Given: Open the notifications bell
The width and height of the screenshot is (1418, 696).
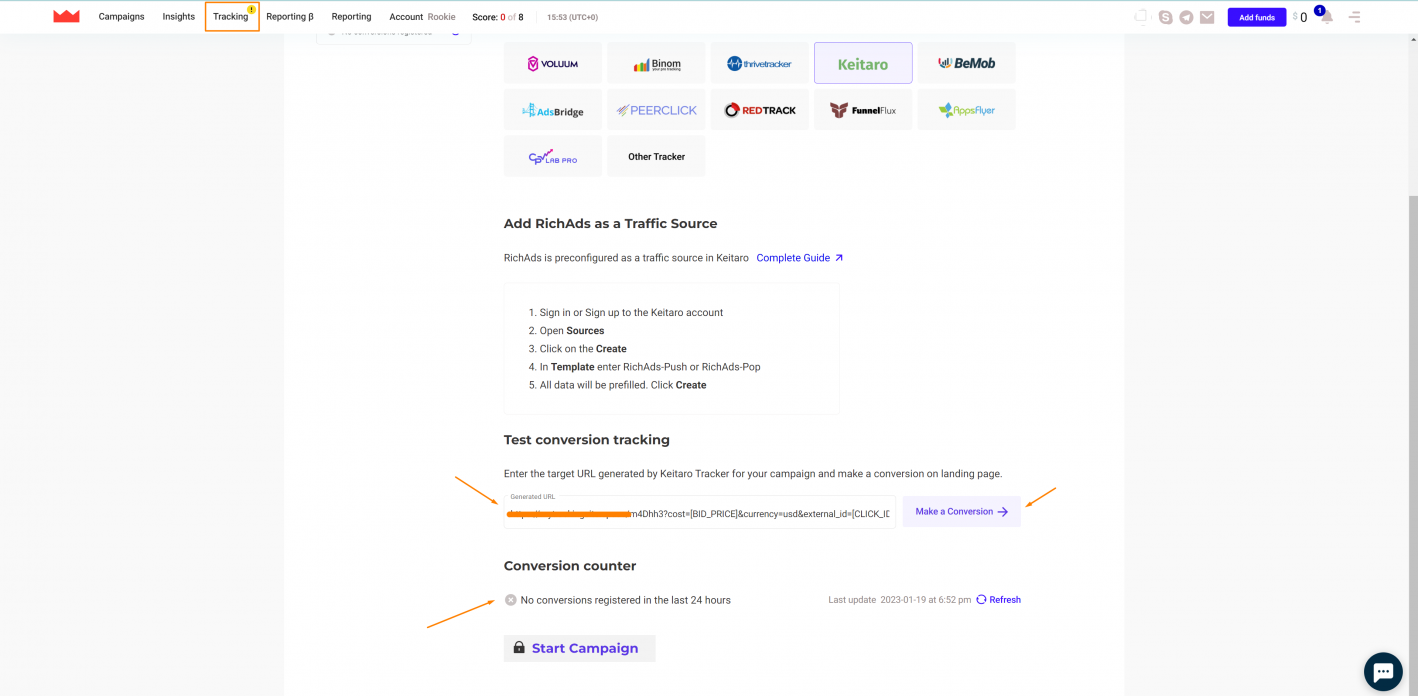Looking at the screenshot, I should coord(1326,17).
